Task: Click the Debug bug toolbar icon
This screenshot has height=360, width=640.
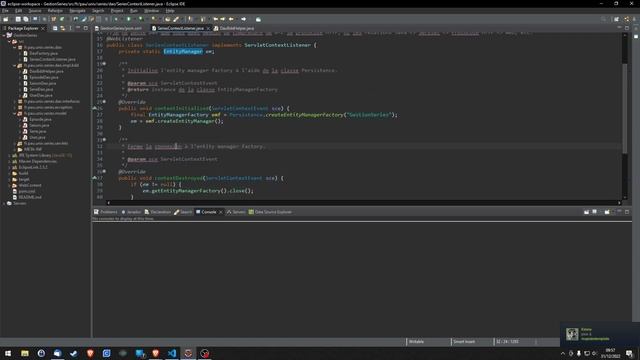Action: [x=116, y=19]
